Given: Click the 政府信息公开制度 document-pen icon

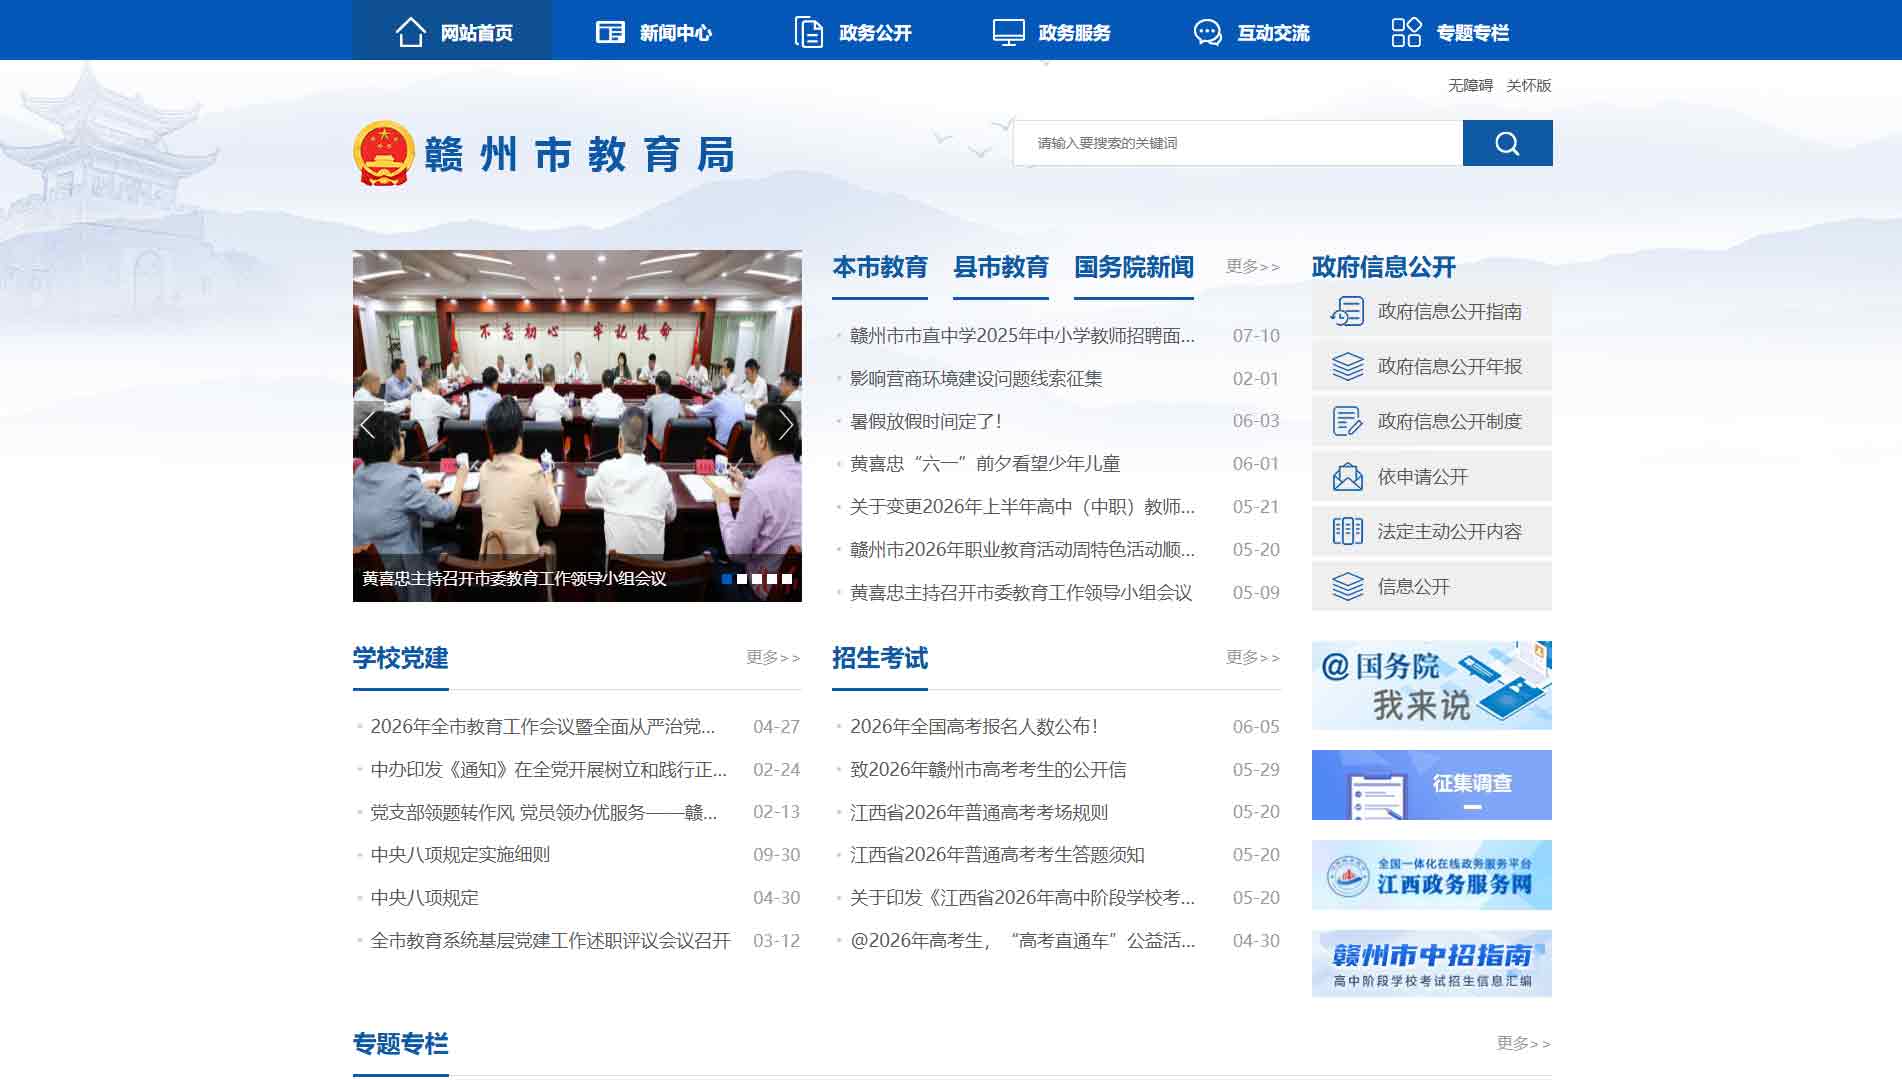Looking at the screenshot, I should [x=1347, y=421].
